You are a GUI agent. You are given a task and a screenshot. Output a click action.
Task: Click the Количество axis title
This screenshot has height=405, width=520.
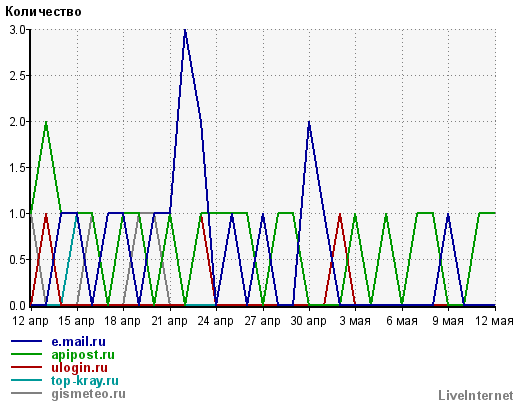43,12
